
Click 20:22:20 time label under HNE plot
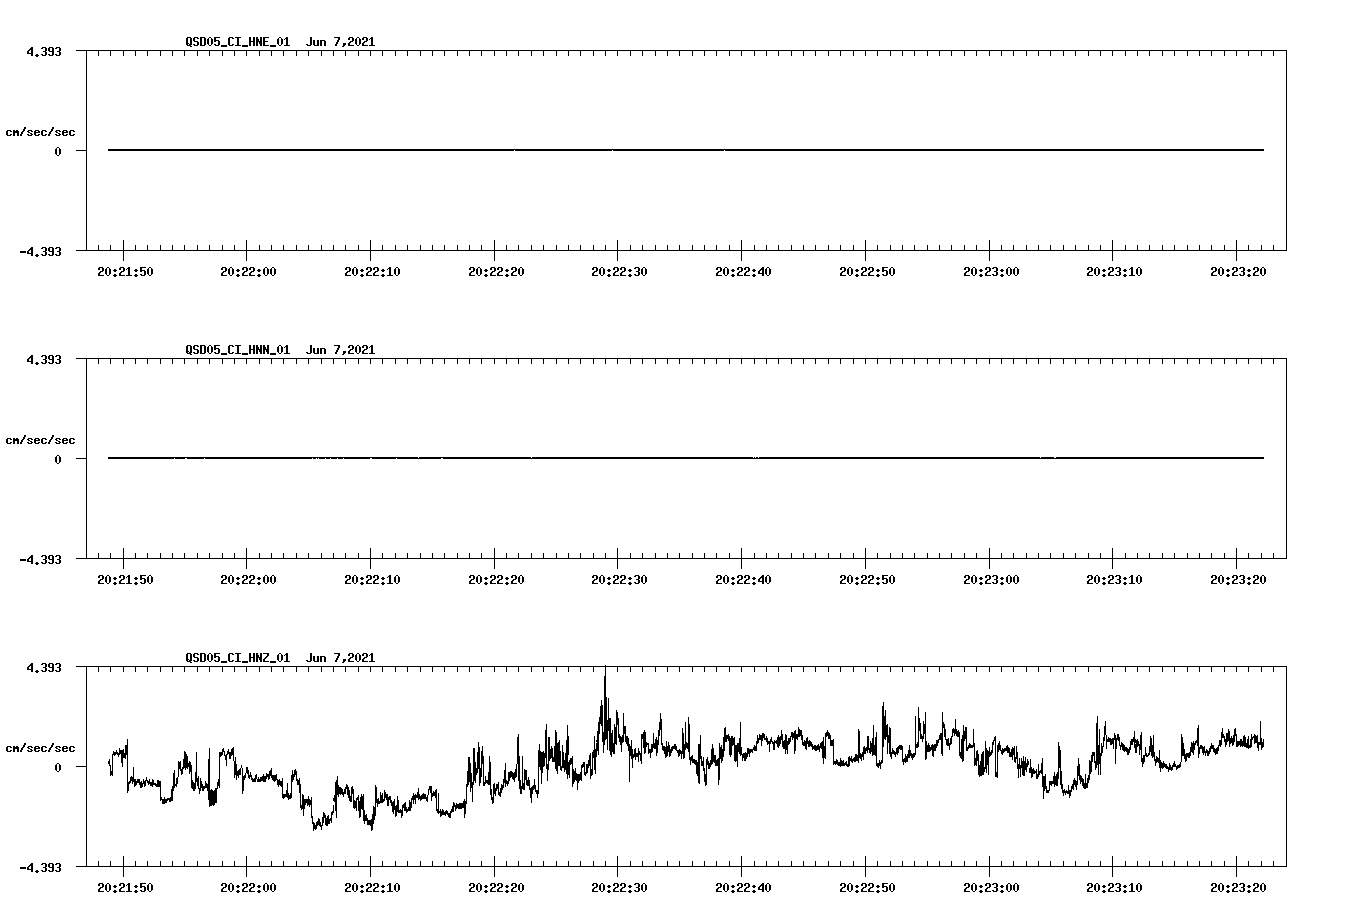tap(496, 271)
